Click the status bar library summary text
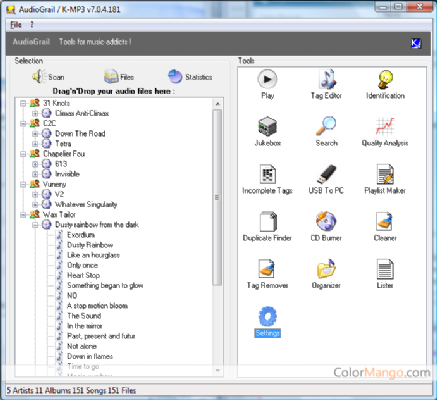This screenshot has width=437, height=400. pyautogui.click(x=71, y=390)
